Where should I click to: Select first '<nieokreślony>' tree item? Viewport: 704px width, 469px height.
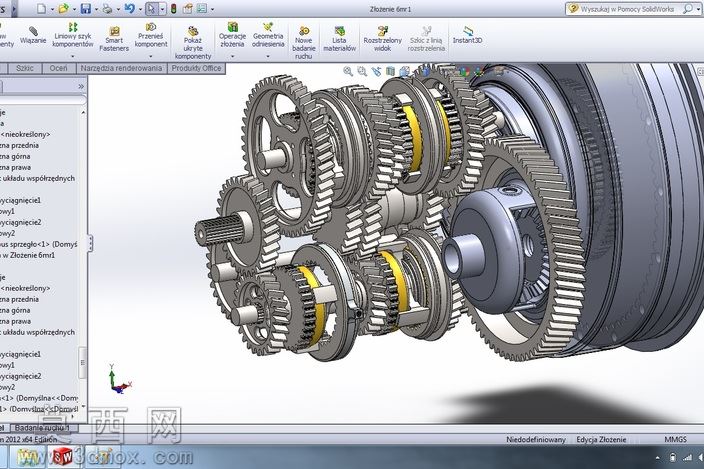click(x=25, y=134)
